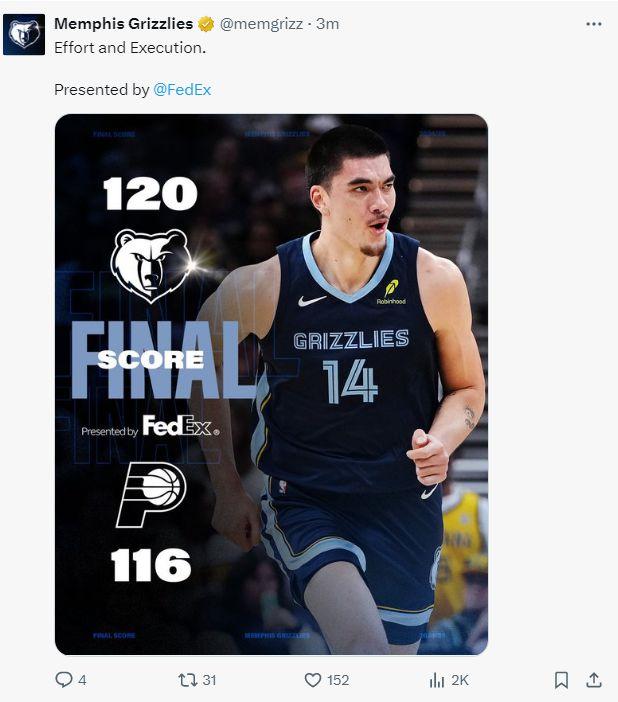Open the final score image
This screenshot has height=702, width=618.
click(x=271, y=385)
